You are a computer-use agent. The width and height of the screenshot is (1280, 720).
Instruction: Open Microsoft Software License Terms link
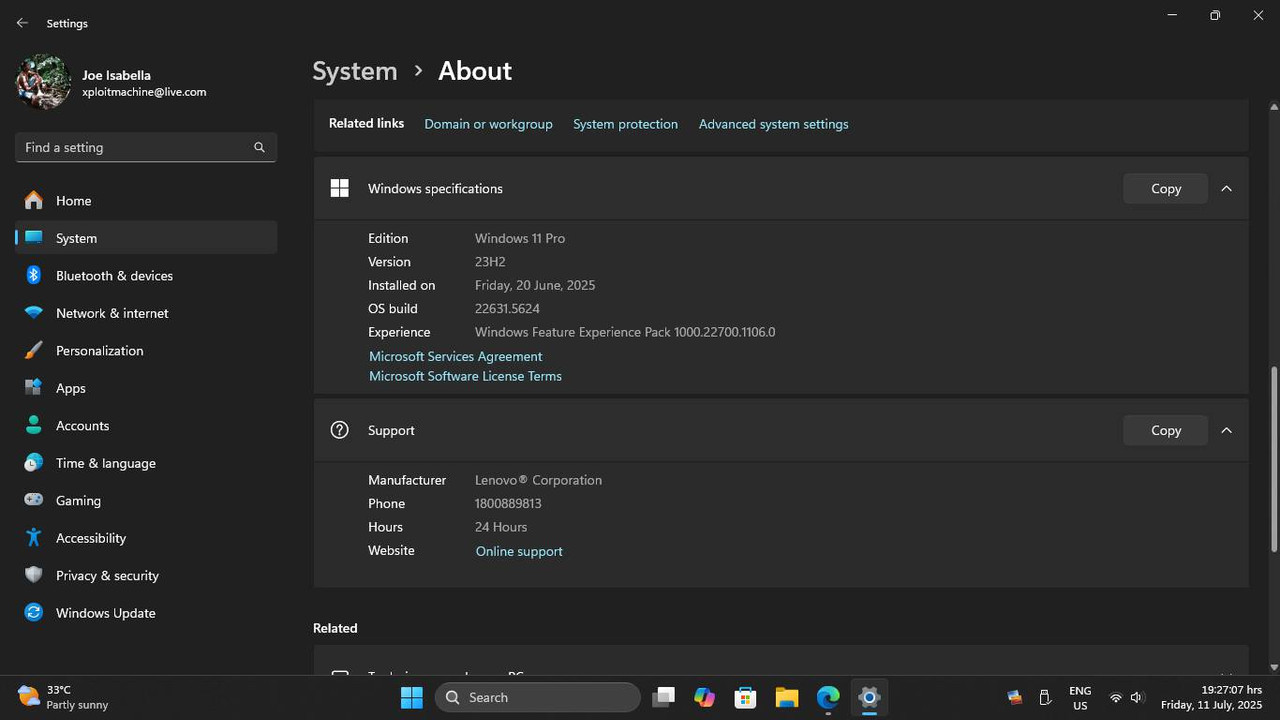465,376
